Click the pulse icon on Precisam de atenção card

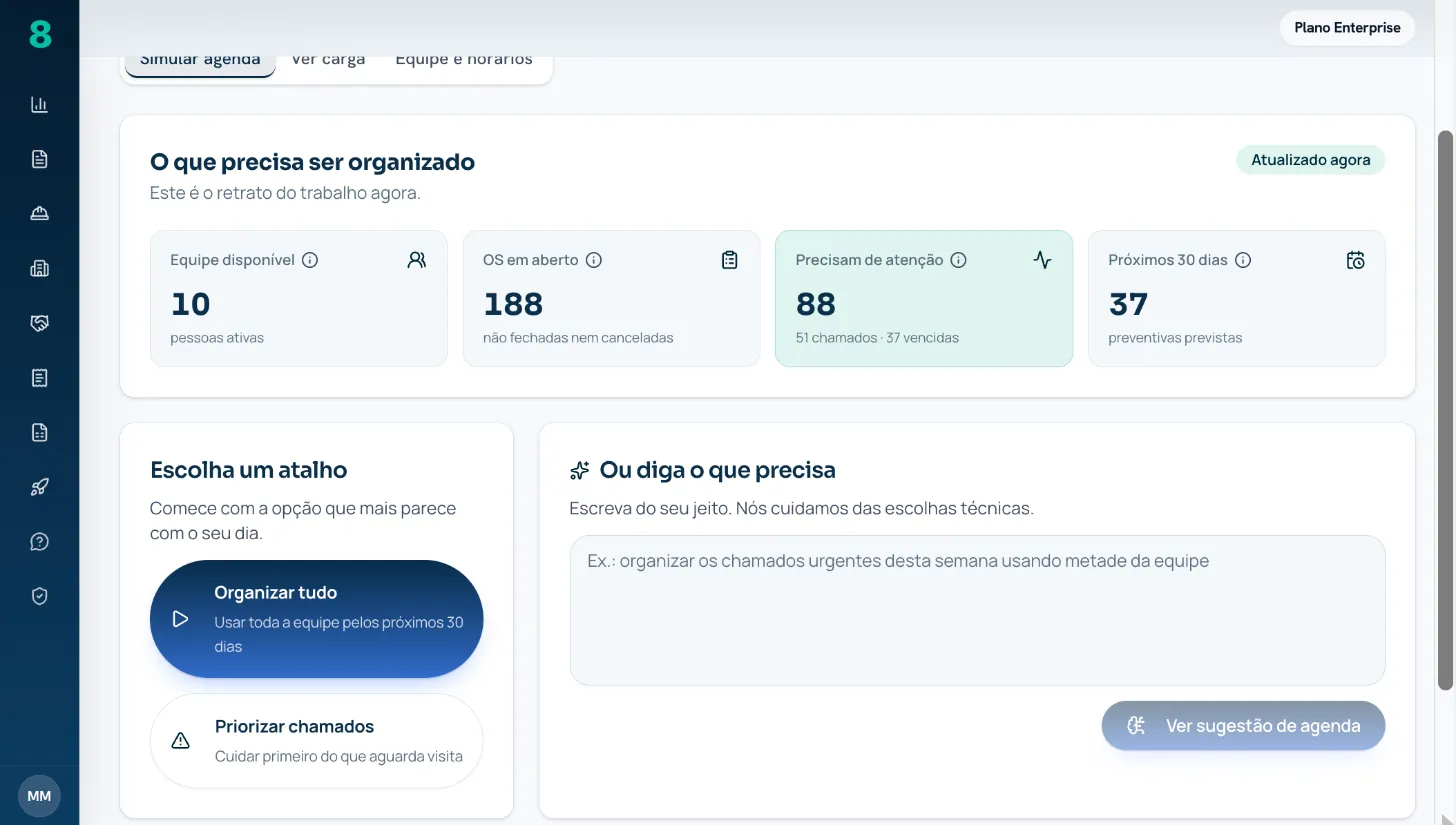coord(1042,260)
